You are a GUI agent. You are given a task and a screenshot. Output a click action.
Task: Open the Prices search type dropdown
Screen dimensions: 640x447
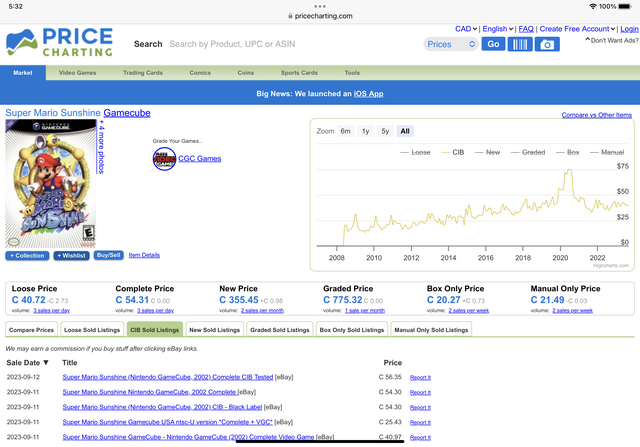(x=451, y=44)
